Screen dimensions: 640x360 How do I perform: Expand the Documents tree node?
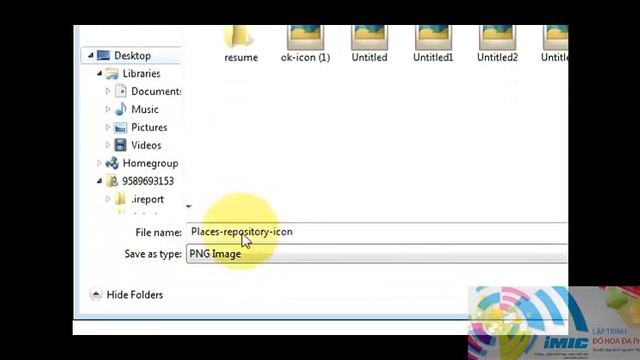pyautogui.click(x=108, y=91)
